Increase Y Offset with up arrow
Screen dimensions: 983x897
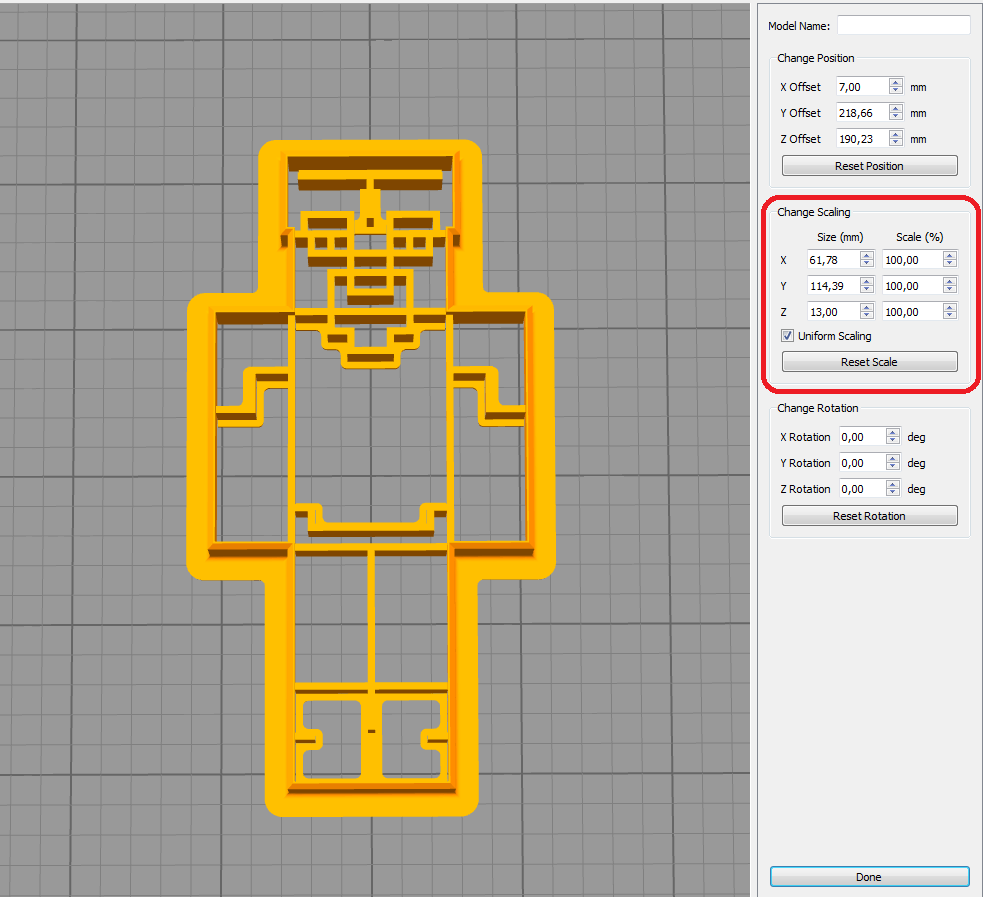[x=896, y=108]
